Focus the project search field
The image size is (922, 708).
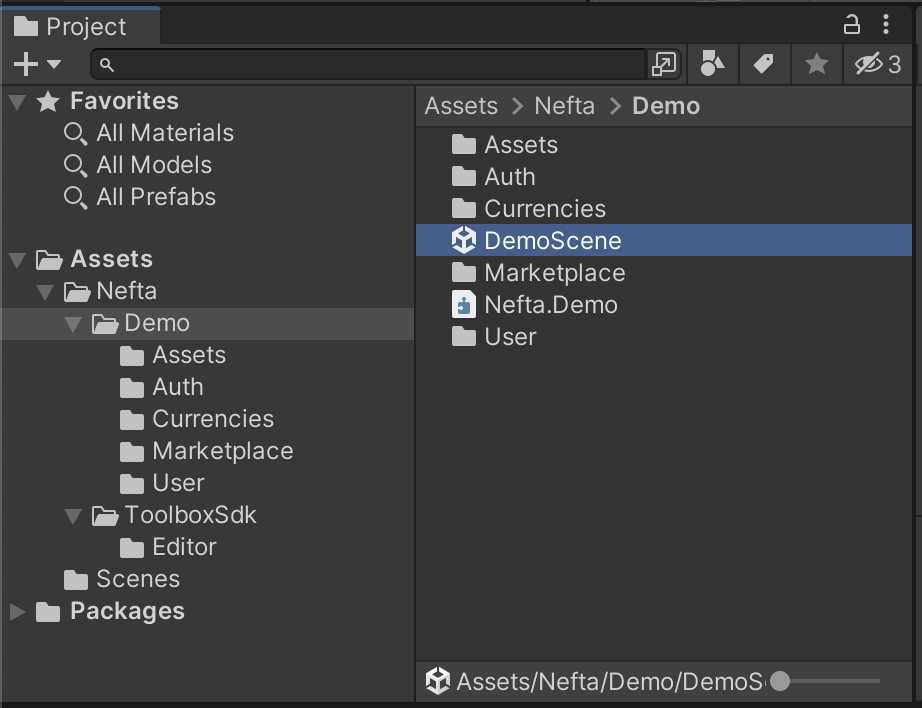[369, 64]
